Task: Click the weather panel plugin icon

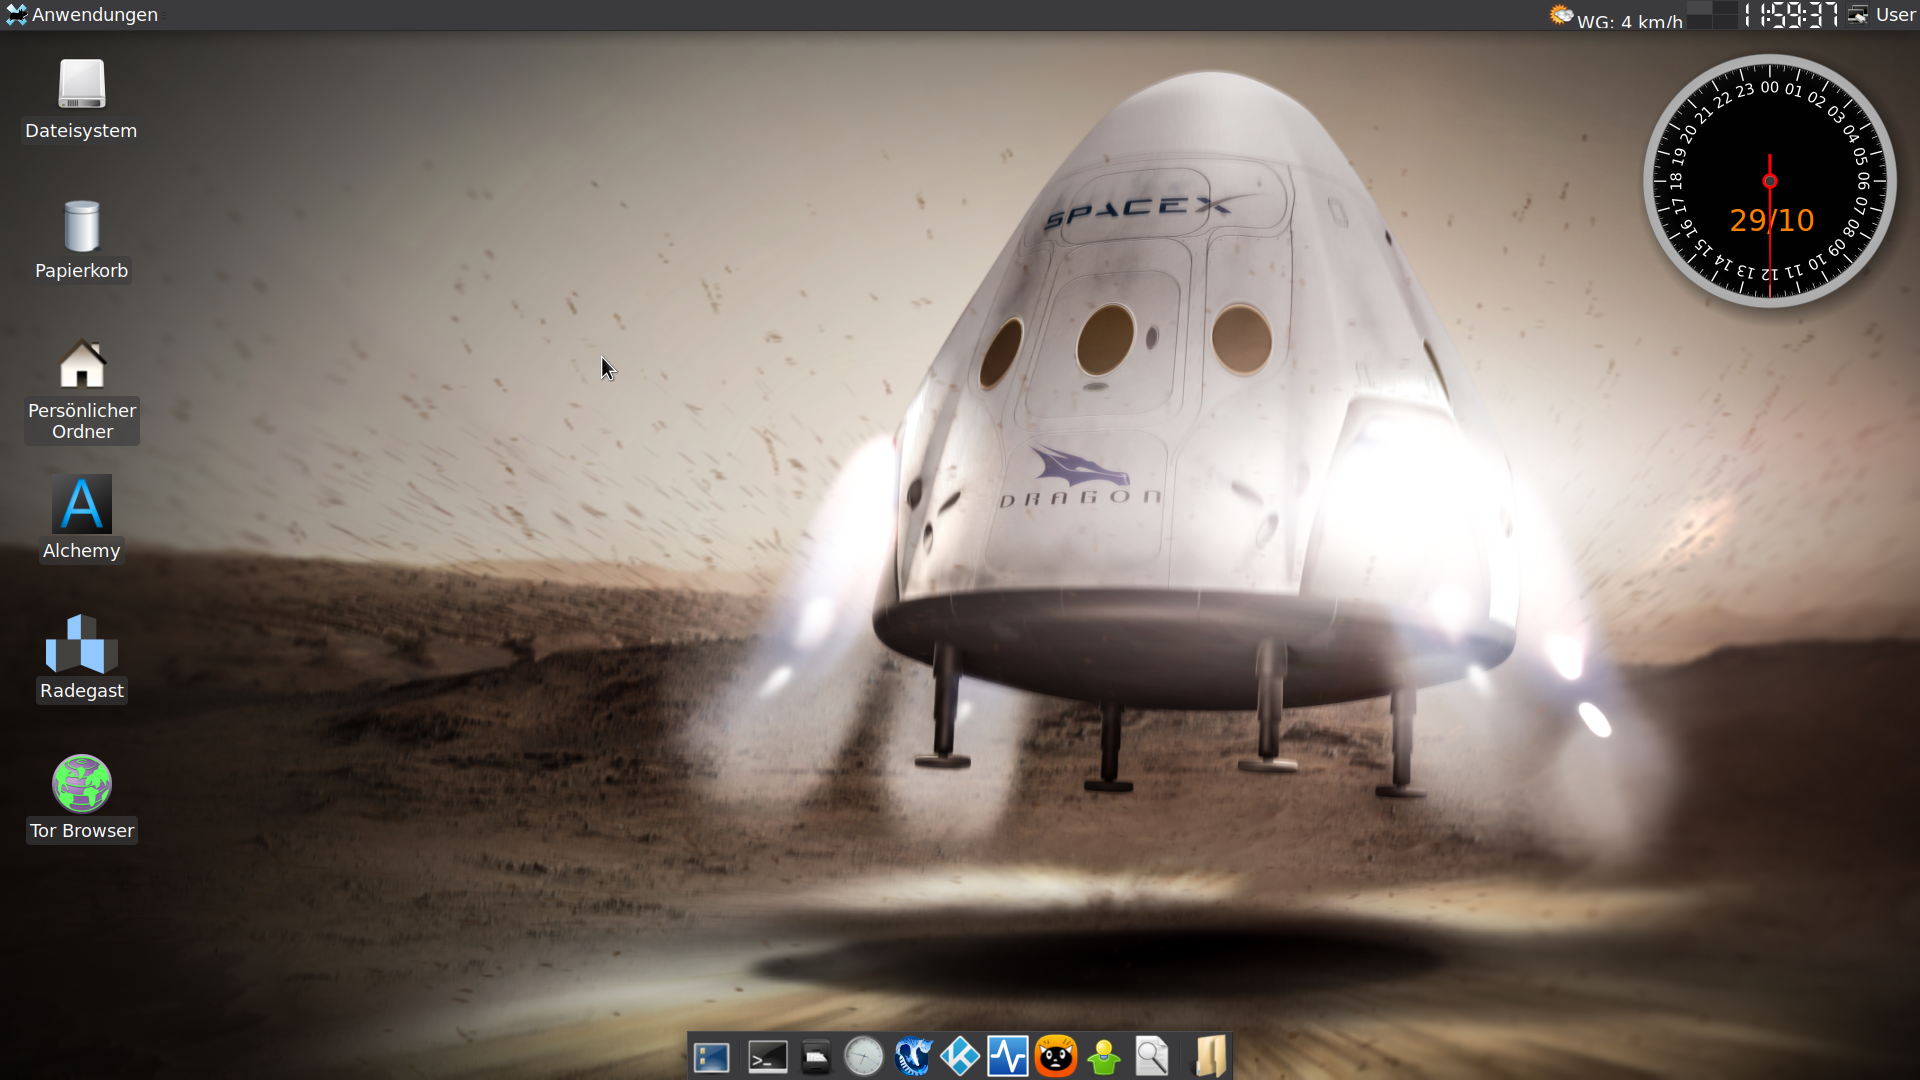Action: (1561, 15)
